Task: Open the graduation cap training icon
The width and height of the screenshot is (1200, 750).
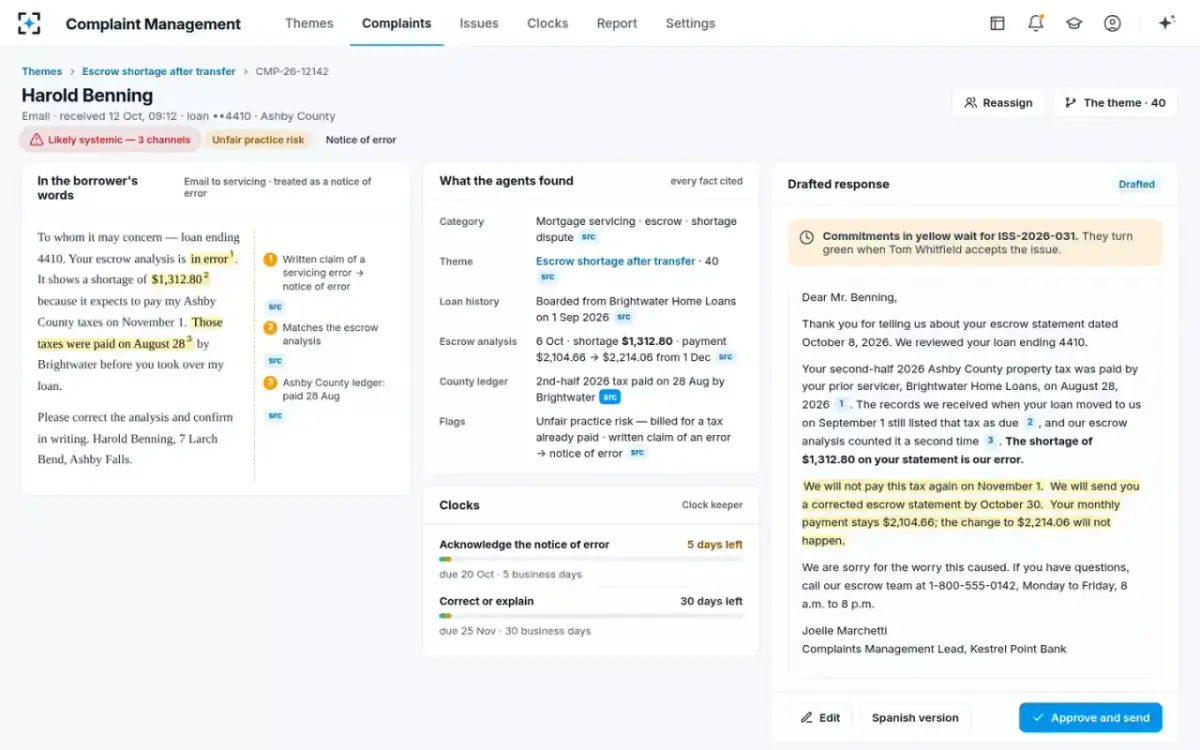Action: [x=1074, y=23]
